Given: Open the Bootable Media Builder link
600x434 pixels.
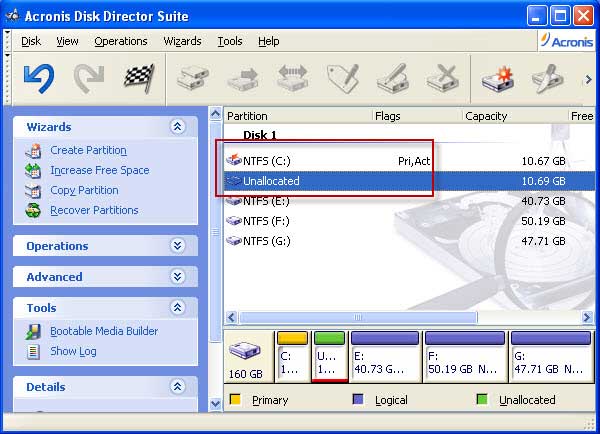Looking at the screenshot, I should coord(104,331).
